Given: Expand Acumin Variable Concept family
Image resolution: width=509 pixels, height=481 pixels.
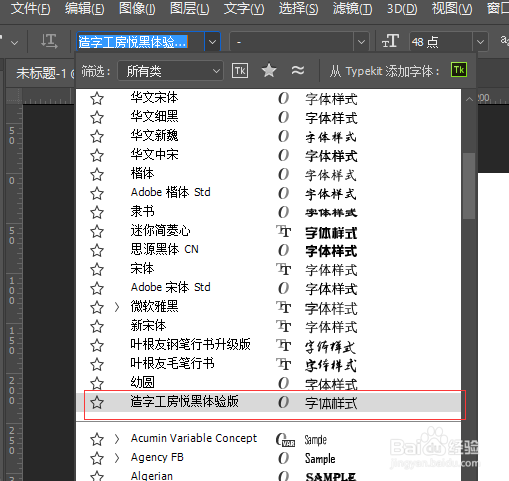Looking at the screenshot, I should click(x=117, y=439).
